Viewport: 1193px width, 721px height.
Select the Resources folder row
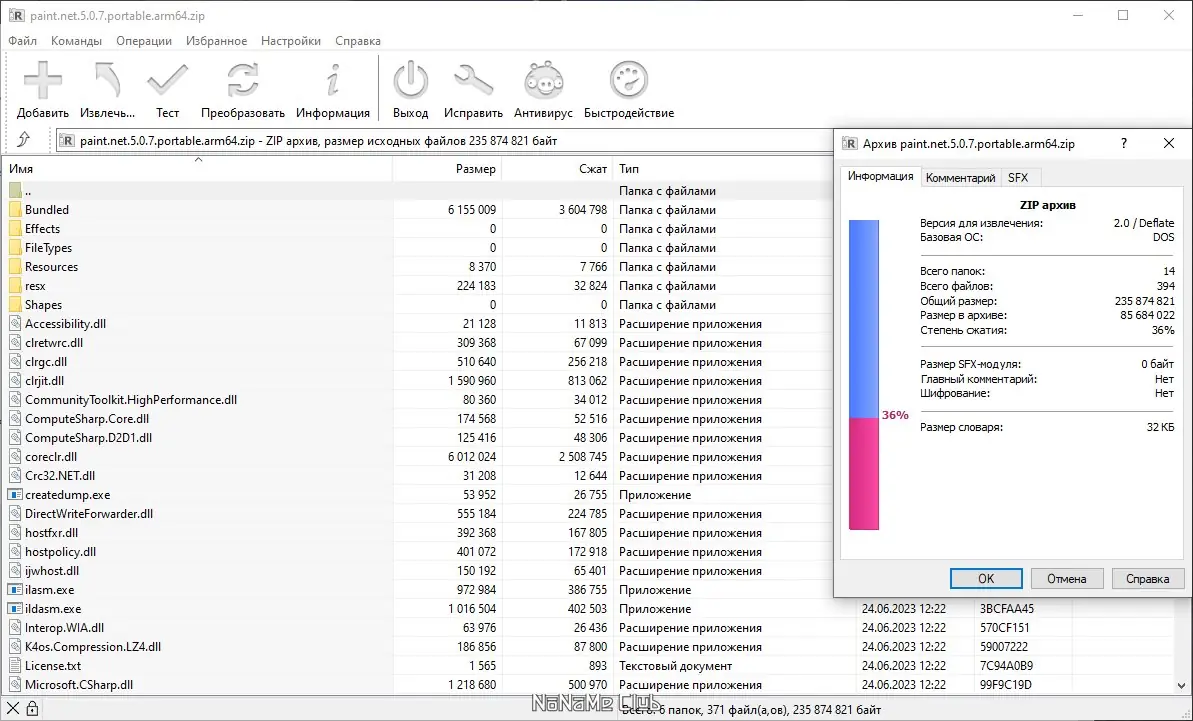tap(417, 267)
